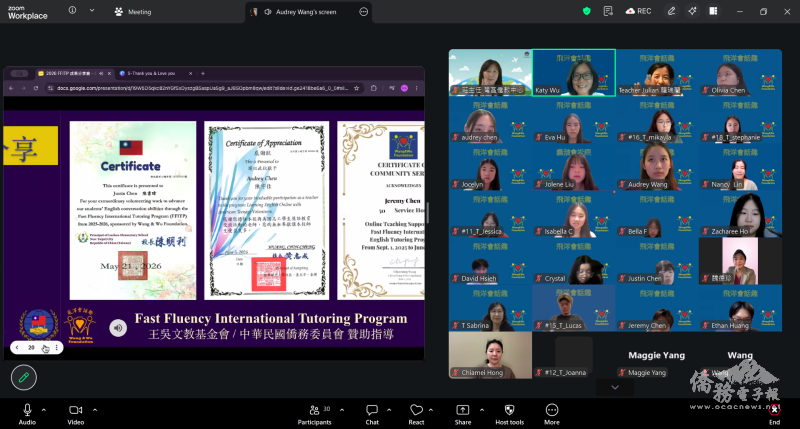Click the green pen annotate button
Viewport: 800px width, 429px height.
23,377
